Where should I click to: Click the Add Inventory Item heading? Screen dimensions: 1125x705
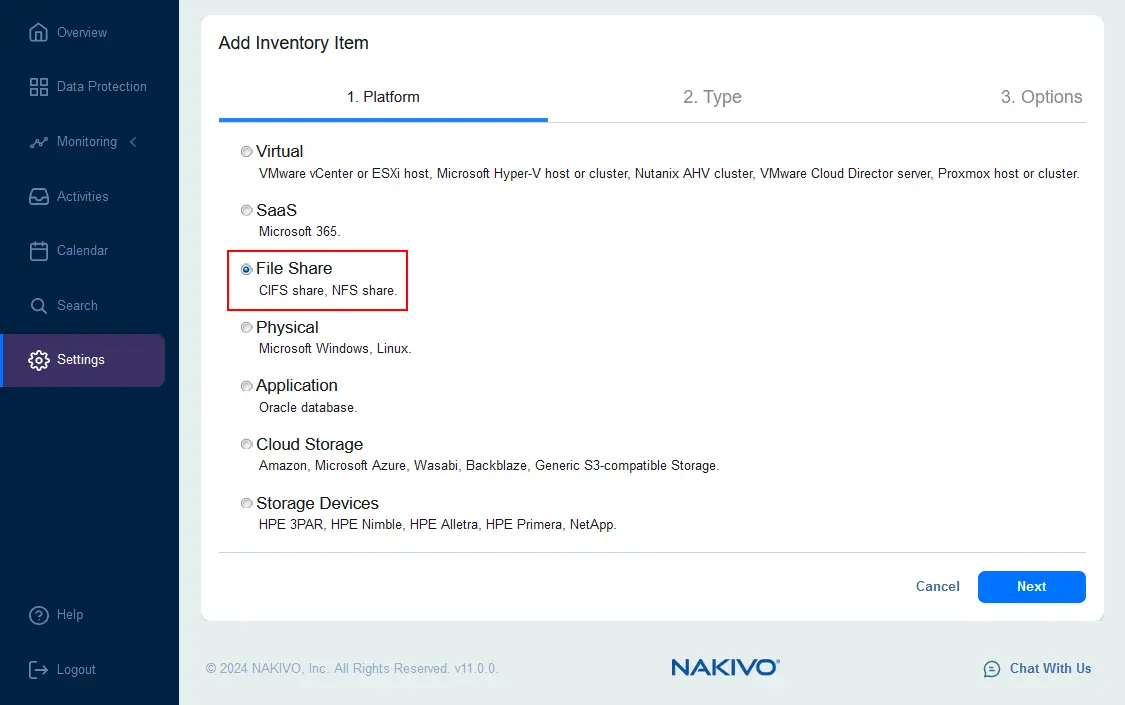click(293, 43)
